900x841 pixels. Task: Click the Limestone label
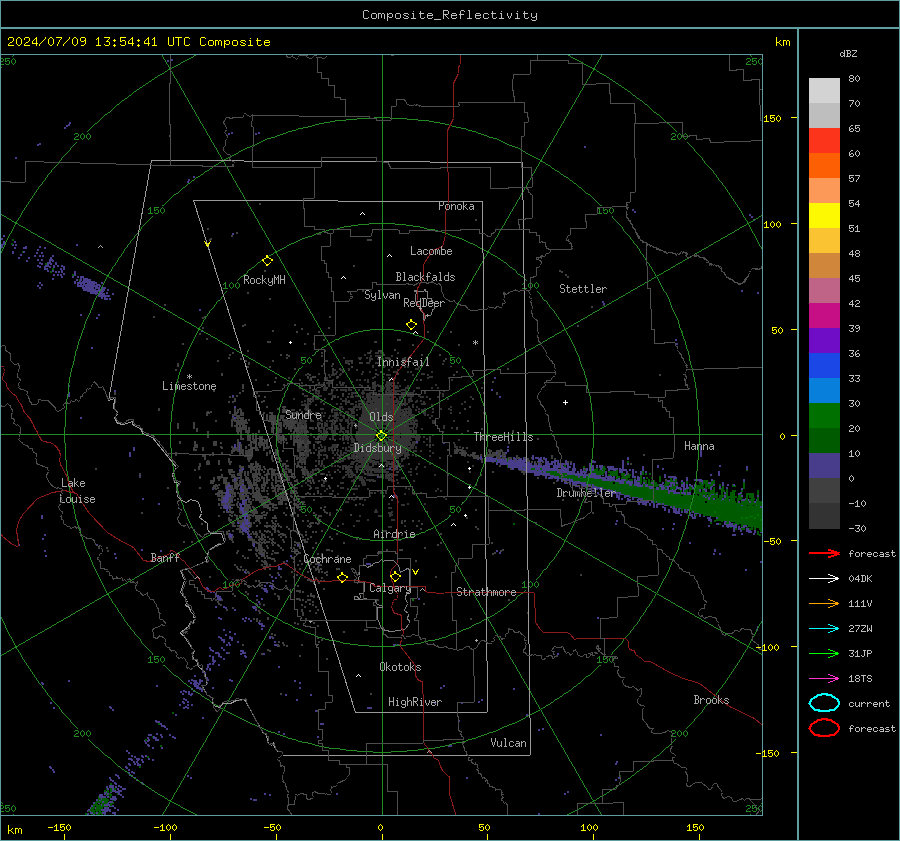tap(189, 386)
